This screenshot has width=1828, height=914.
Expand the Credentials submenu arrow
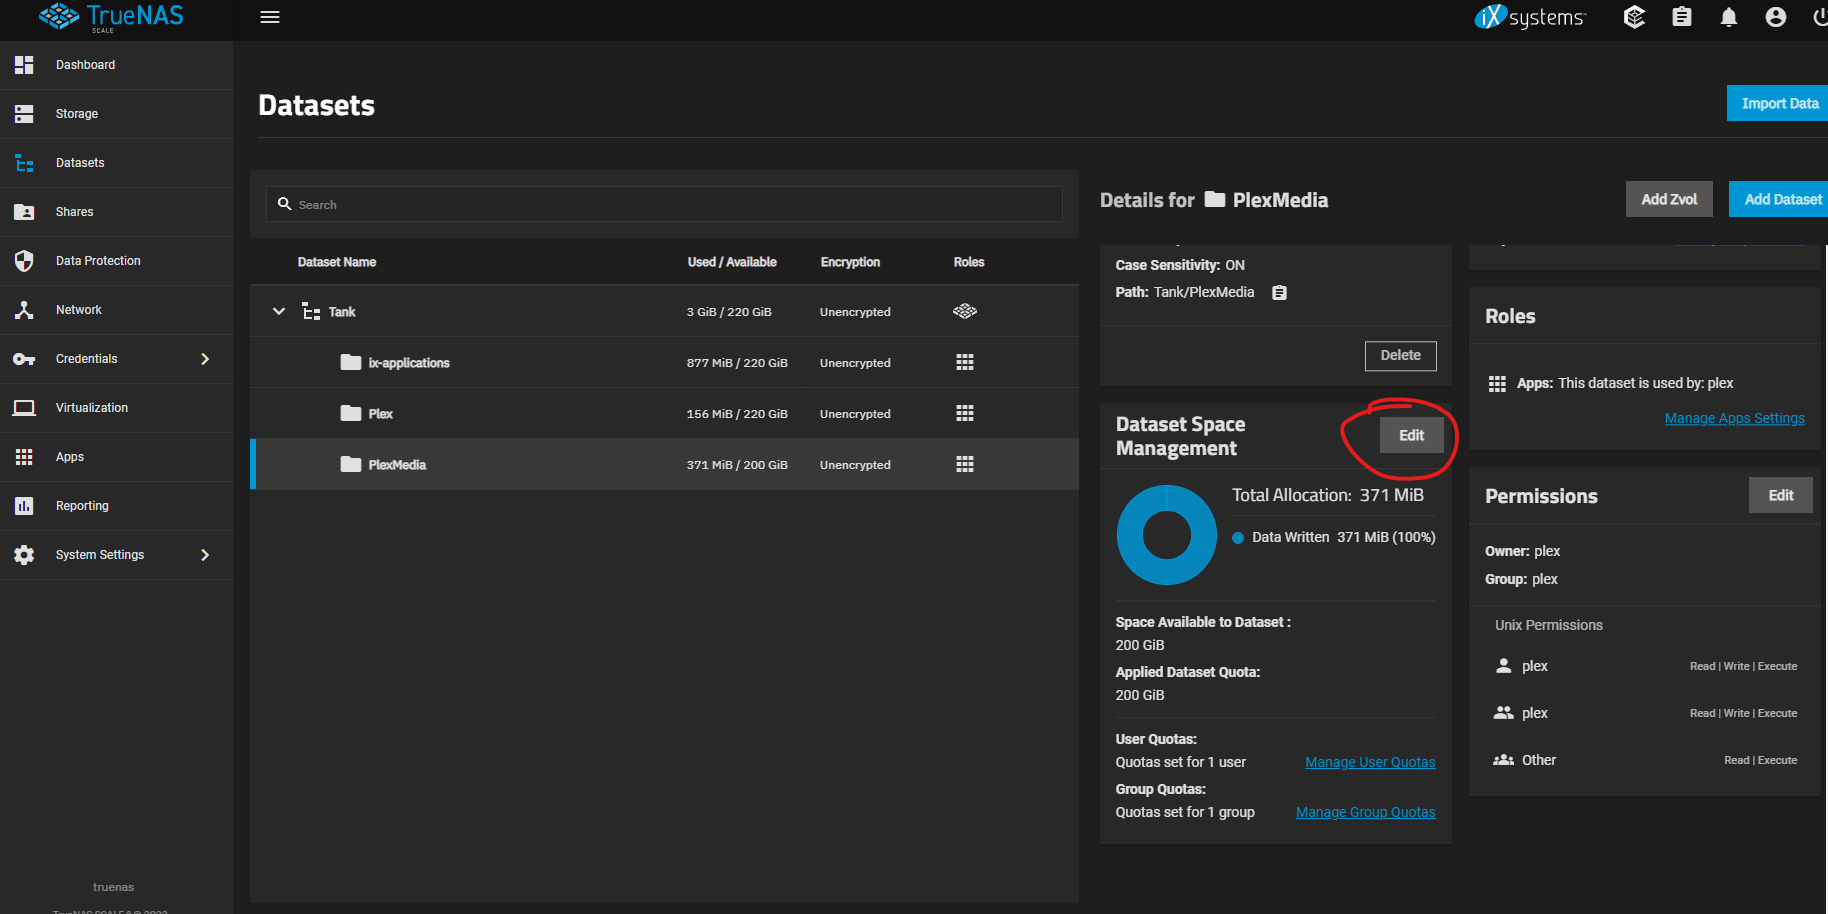[x=205, y=359]
